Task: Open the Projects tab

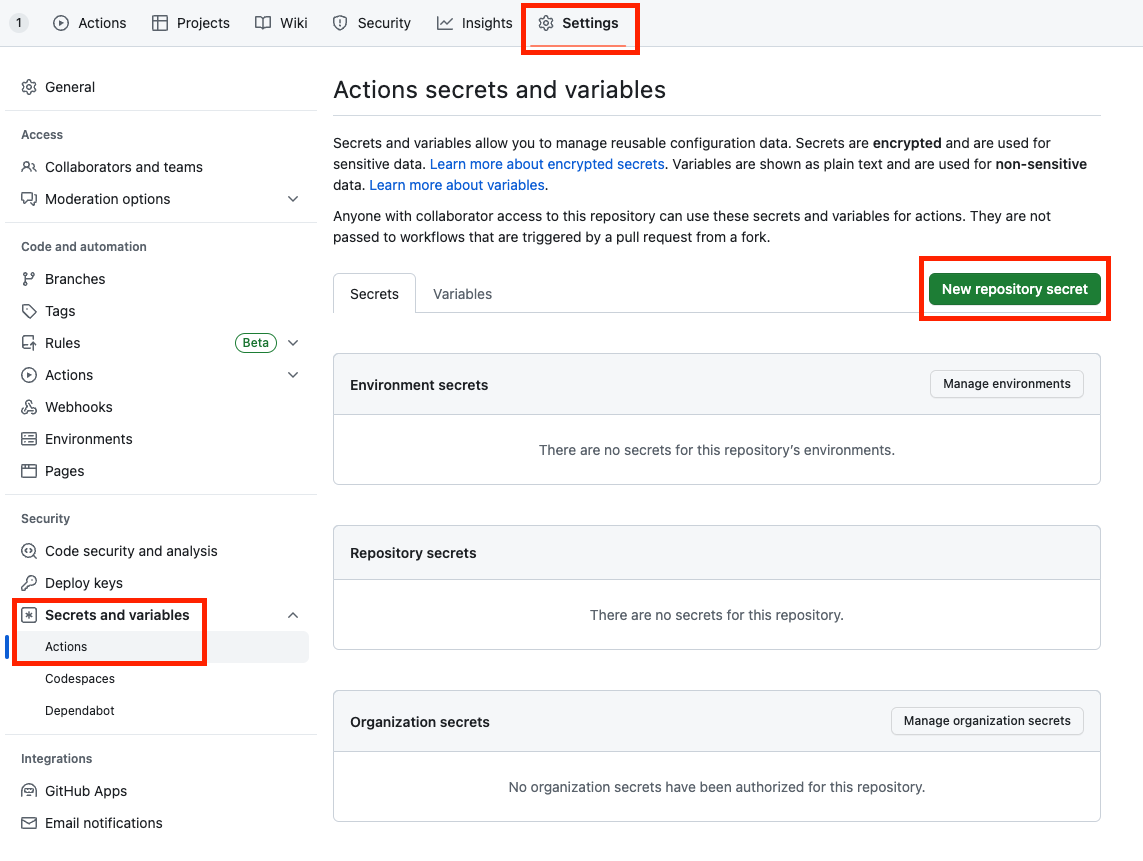Action: click(x=191, y=23)
